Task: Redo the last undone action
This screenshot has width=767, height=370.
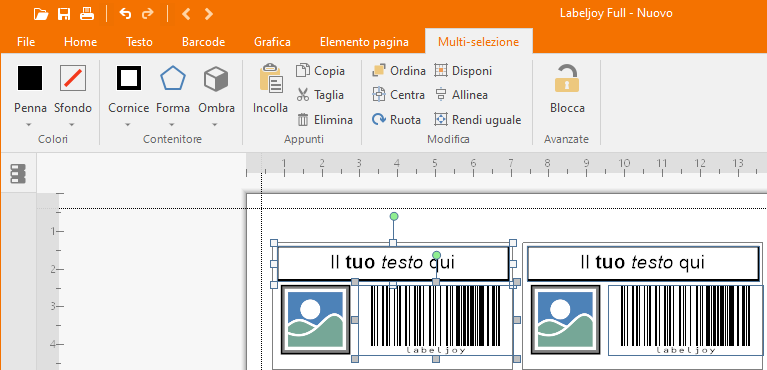Action: click(147, 14)
